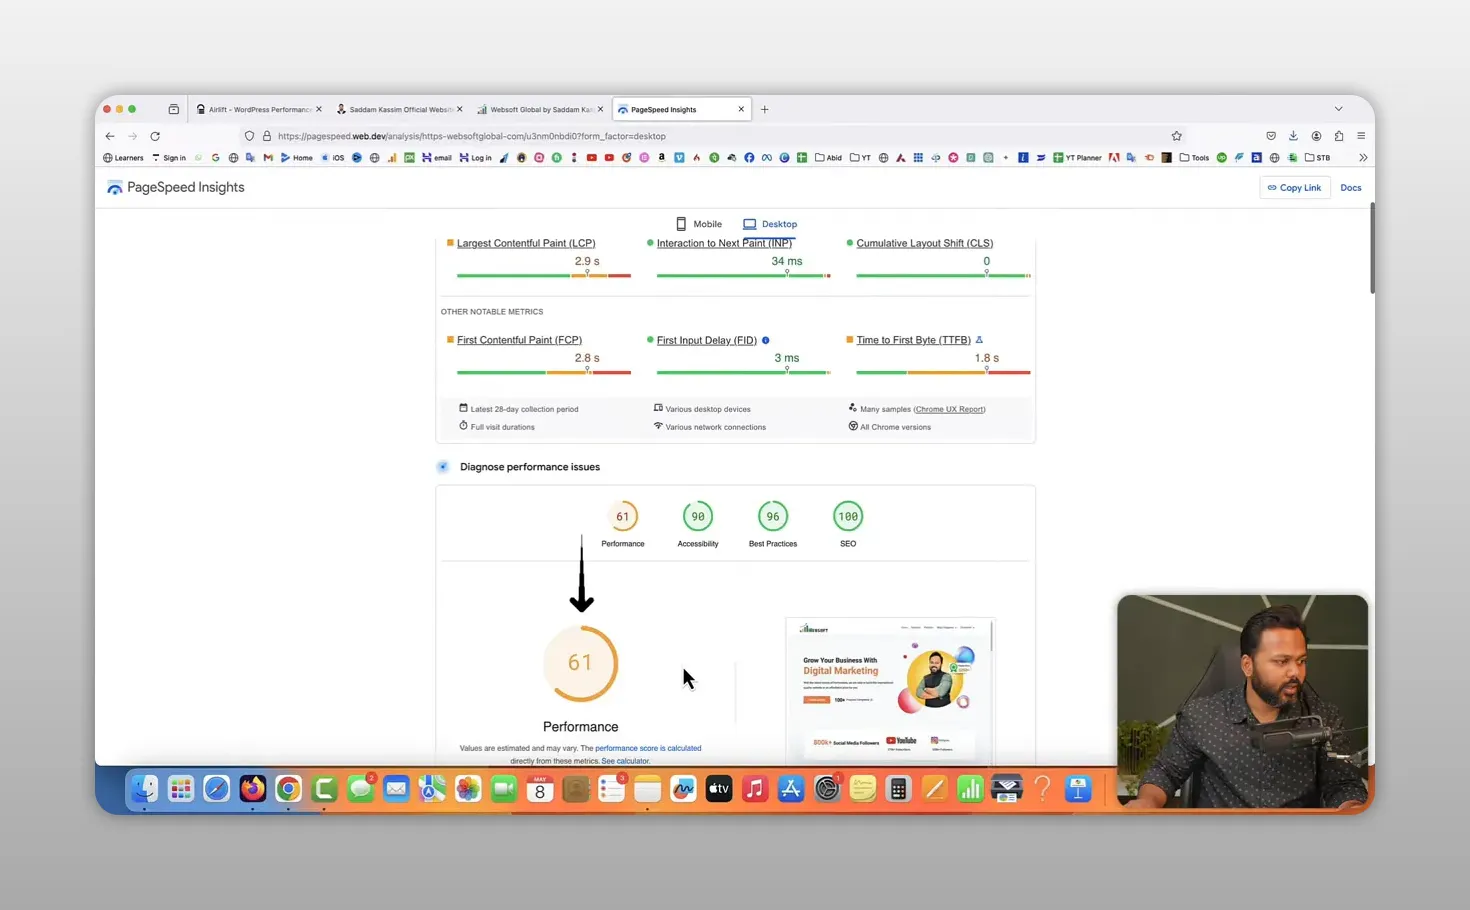Screen dimensions: 1470x910
Task: Open Time to First Byte (TTFB) link
Action: point(913,340)
